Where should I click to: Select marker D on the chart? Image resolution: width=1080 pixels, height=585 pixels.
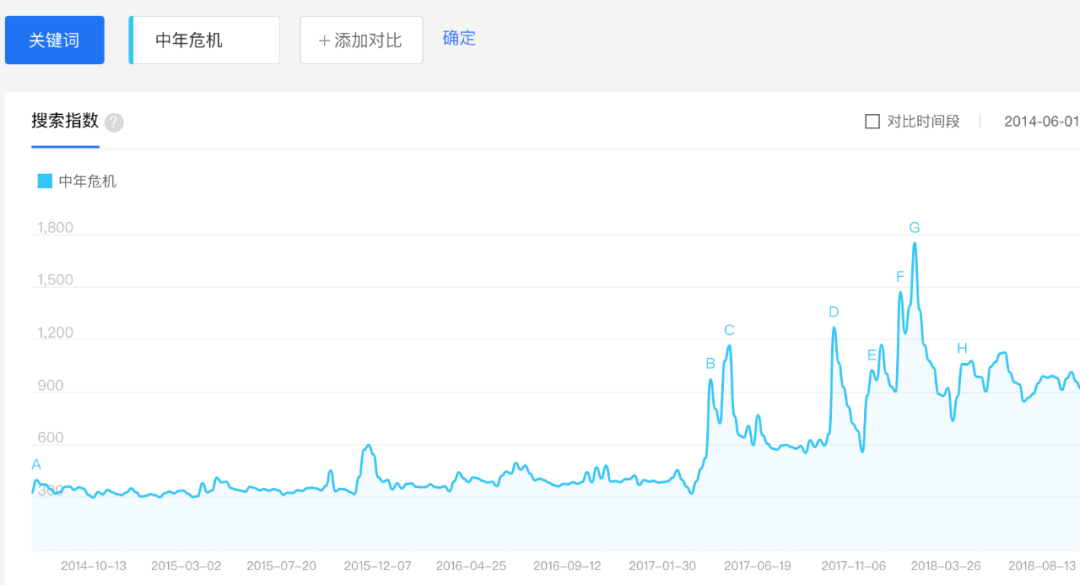[x=833, y=312]
